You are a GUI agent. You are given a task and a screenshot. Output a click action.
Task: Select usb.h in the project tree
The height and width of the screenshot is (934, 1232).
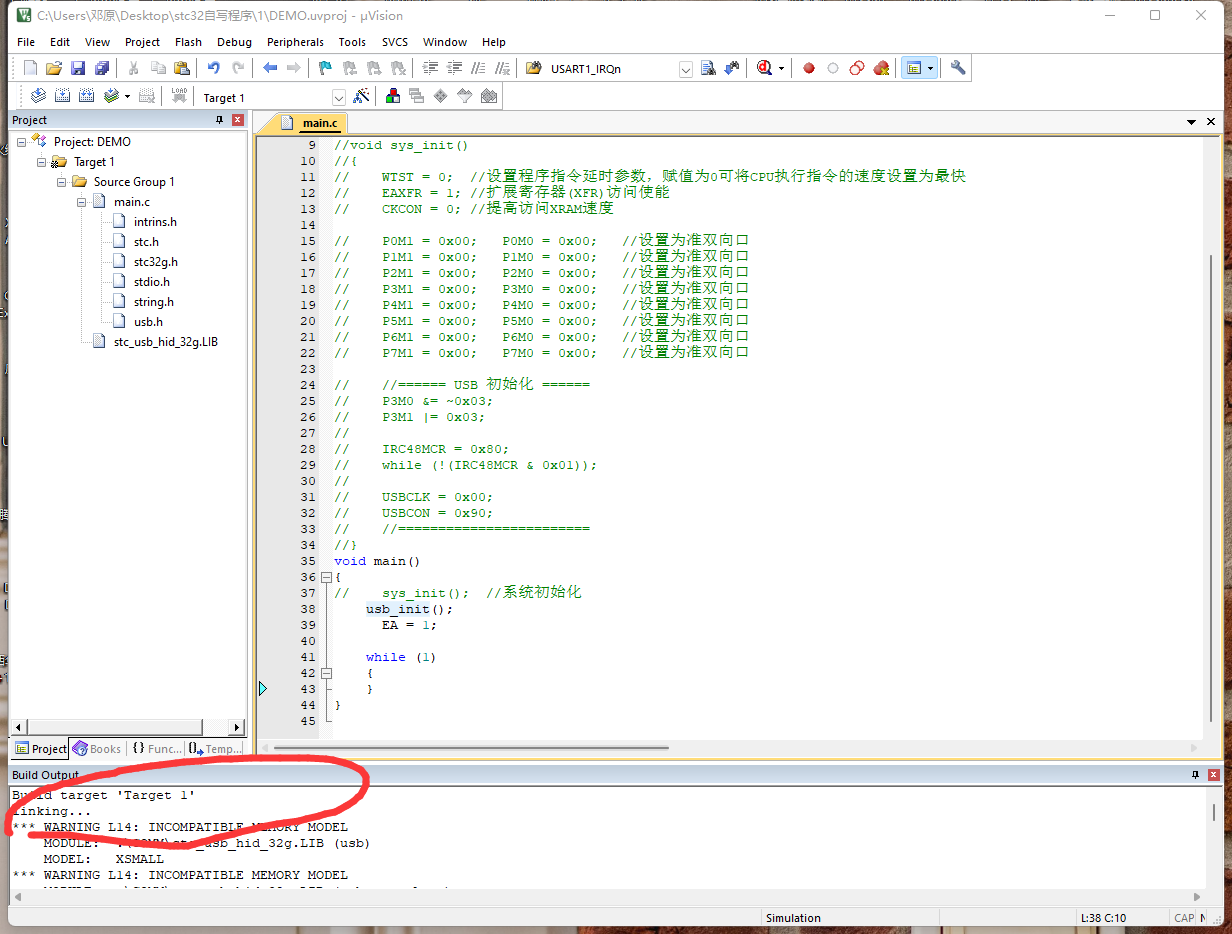coord(148,321)
